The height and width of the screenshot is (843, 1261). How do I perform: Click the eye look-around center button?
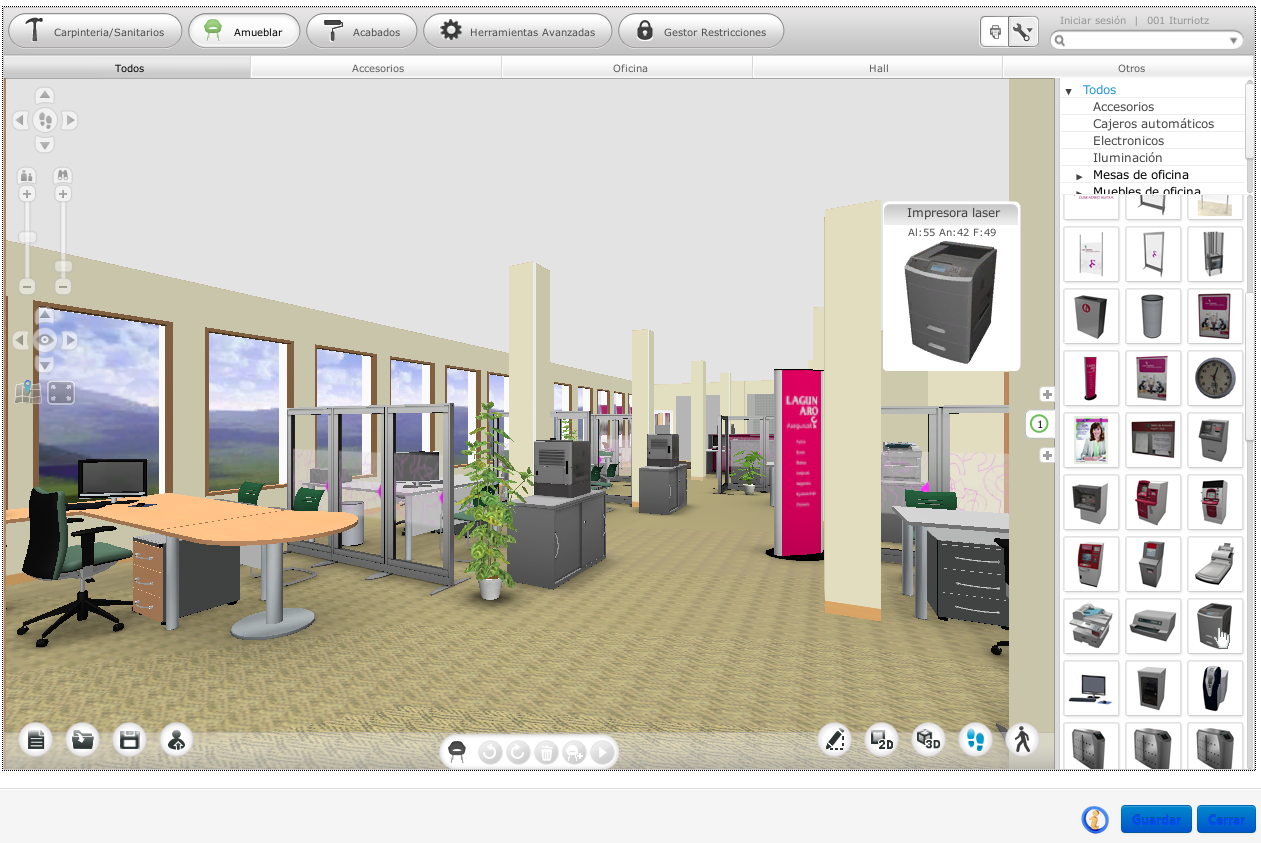click(x=45, y=341)
